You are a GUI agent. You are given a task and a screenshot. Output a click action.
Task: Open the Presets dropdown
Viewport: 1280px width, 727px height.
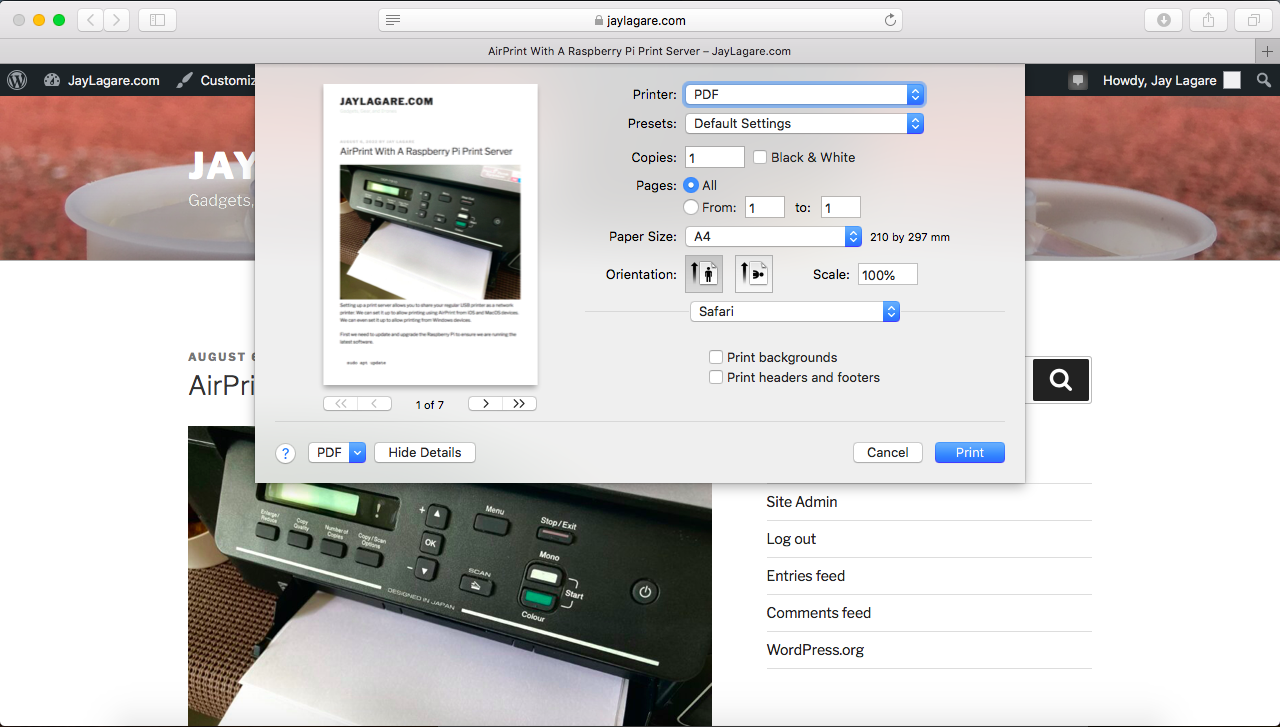pos(804,123)
